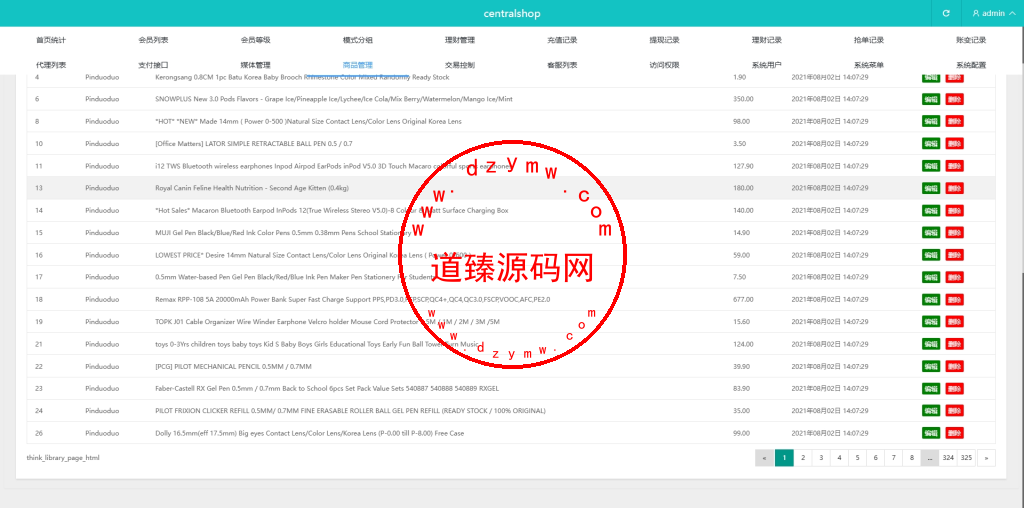
Task: Open 抢单记录 in the navigation
Action: 869,40
